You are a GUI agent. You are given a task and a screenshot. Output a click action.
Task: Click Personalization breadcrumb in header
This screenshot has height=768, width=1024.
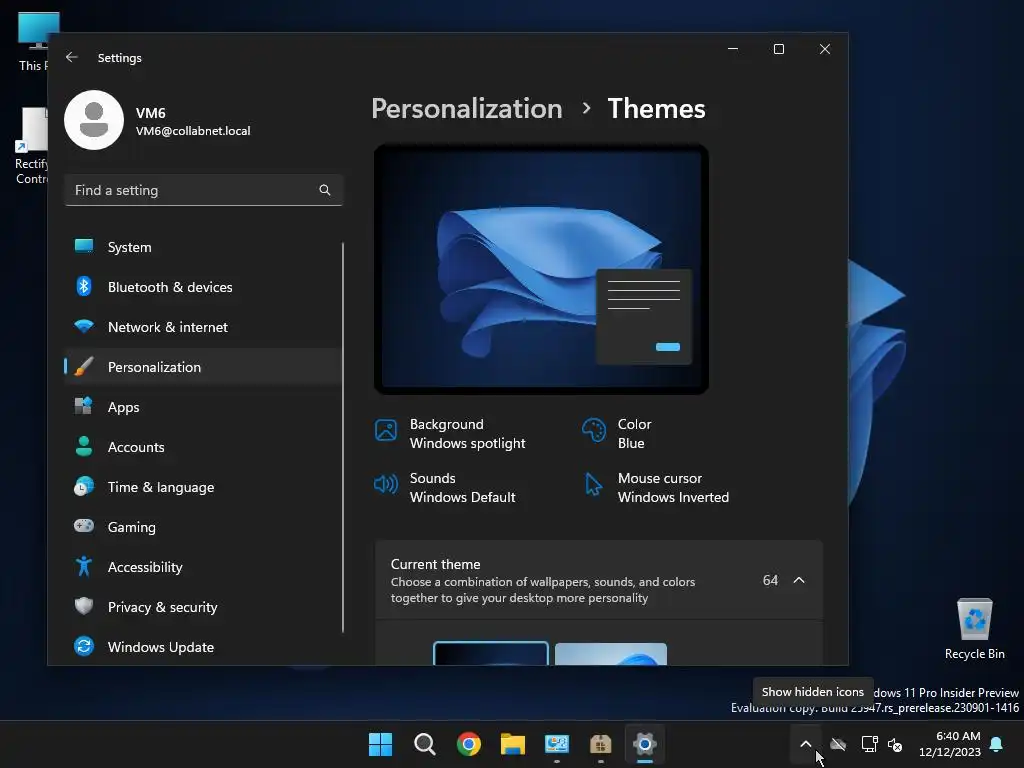tap(467, 109)
